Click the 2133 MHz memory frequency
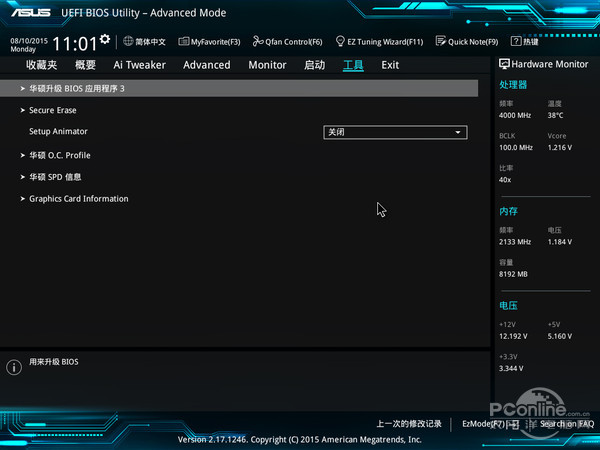 coord(515,242)
